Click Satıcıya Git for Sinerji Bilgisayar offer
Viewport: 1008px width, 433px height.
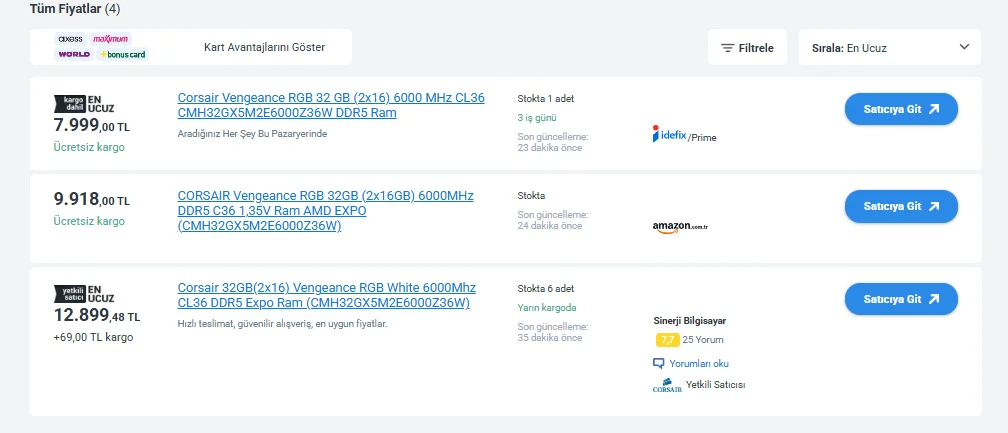901,299
